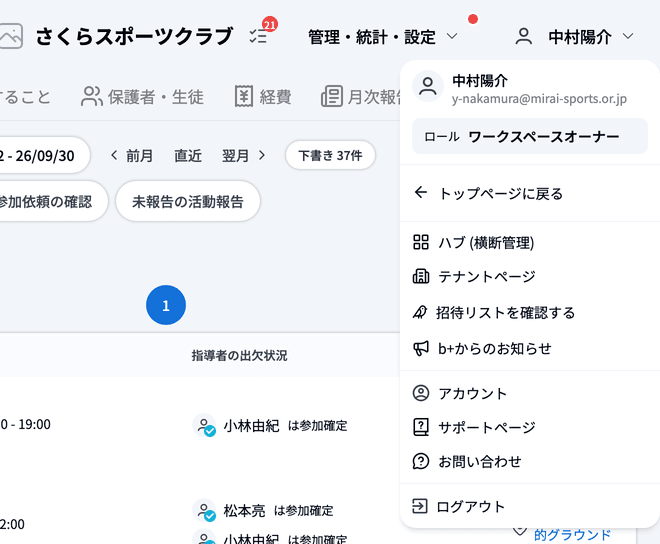The width and height of the screenshot is (660, 544).
Task: Open アカウント settings
Action: (530, 393)
